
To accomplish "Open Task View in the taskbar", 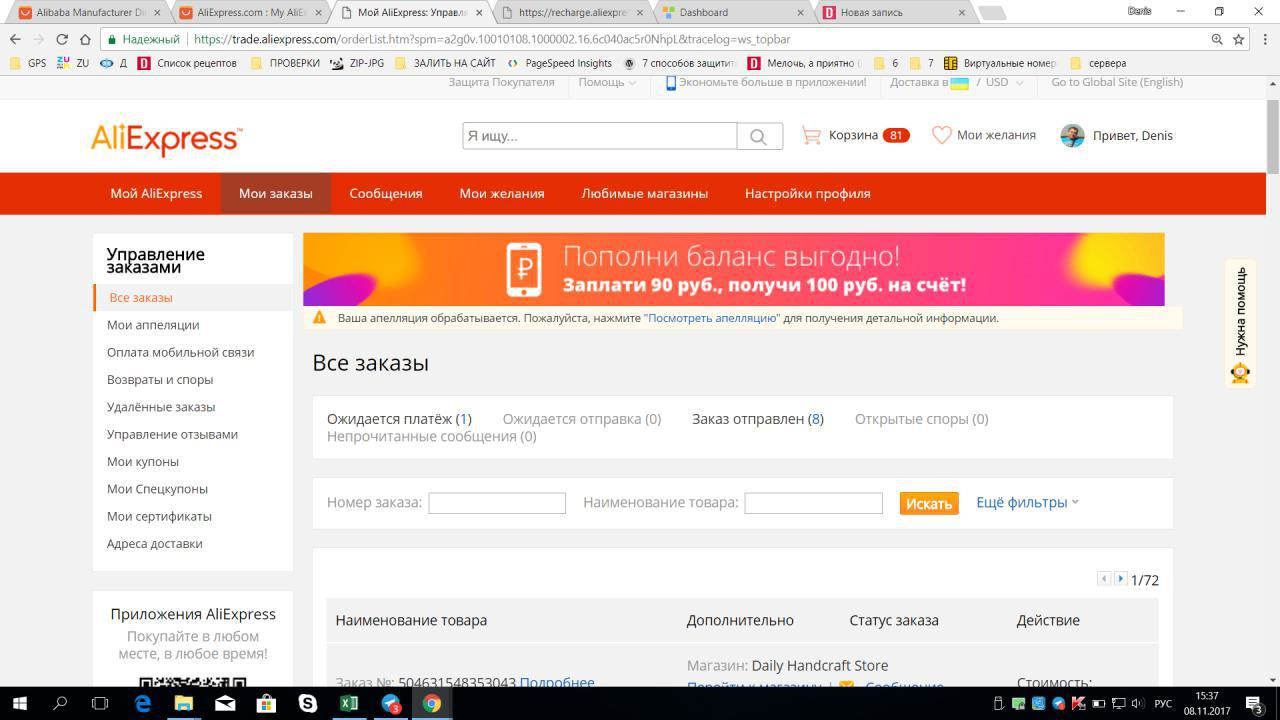I will click(x=100, y=704).
